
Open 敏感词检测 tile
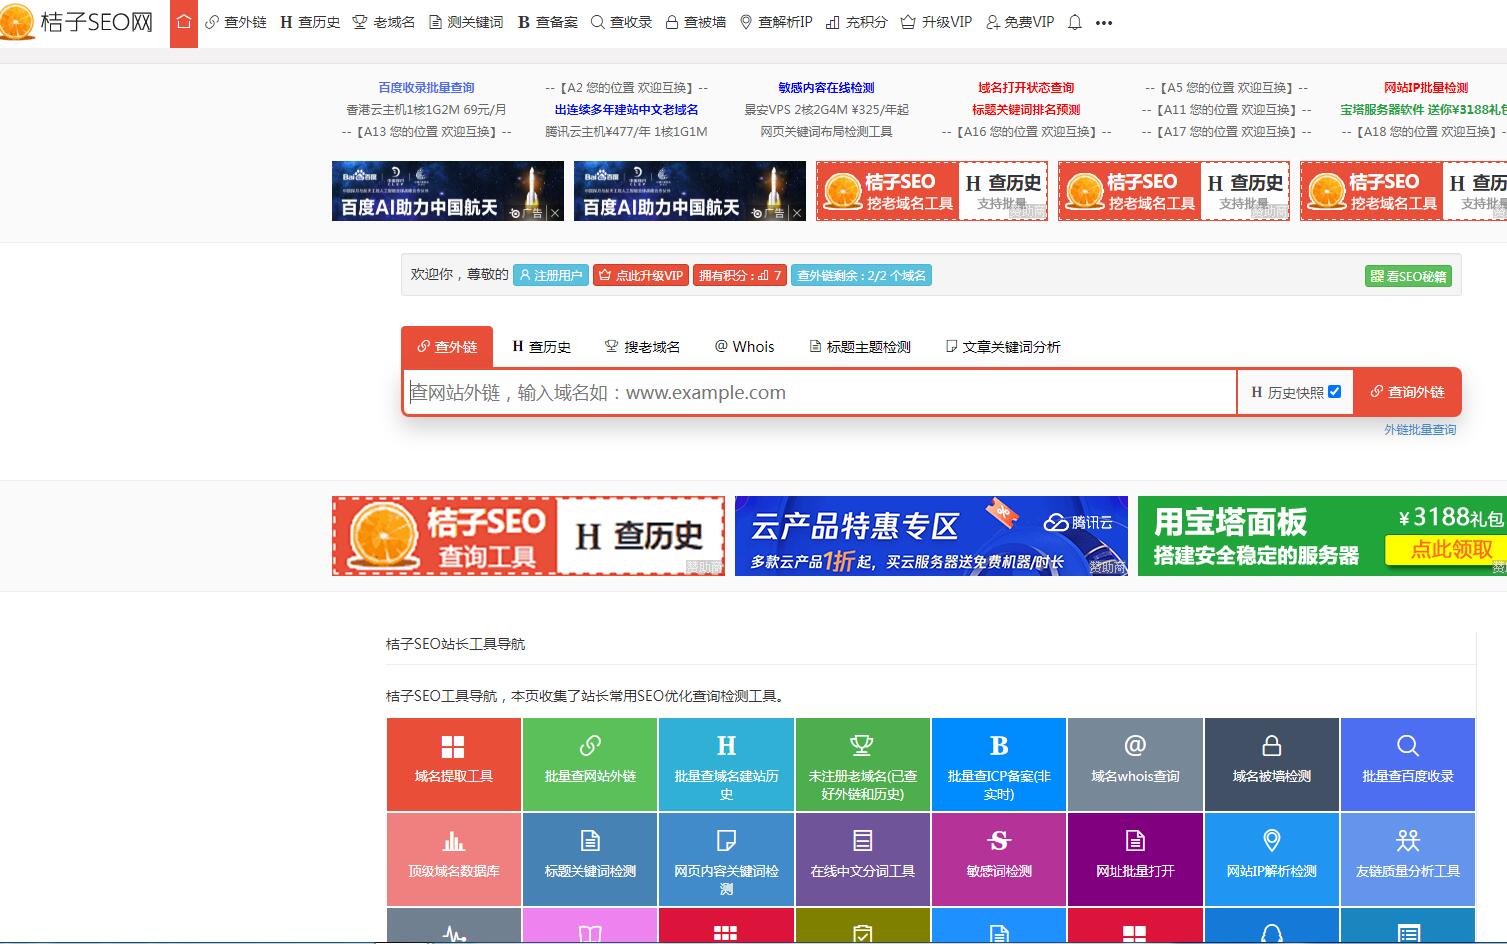point(999,859)
